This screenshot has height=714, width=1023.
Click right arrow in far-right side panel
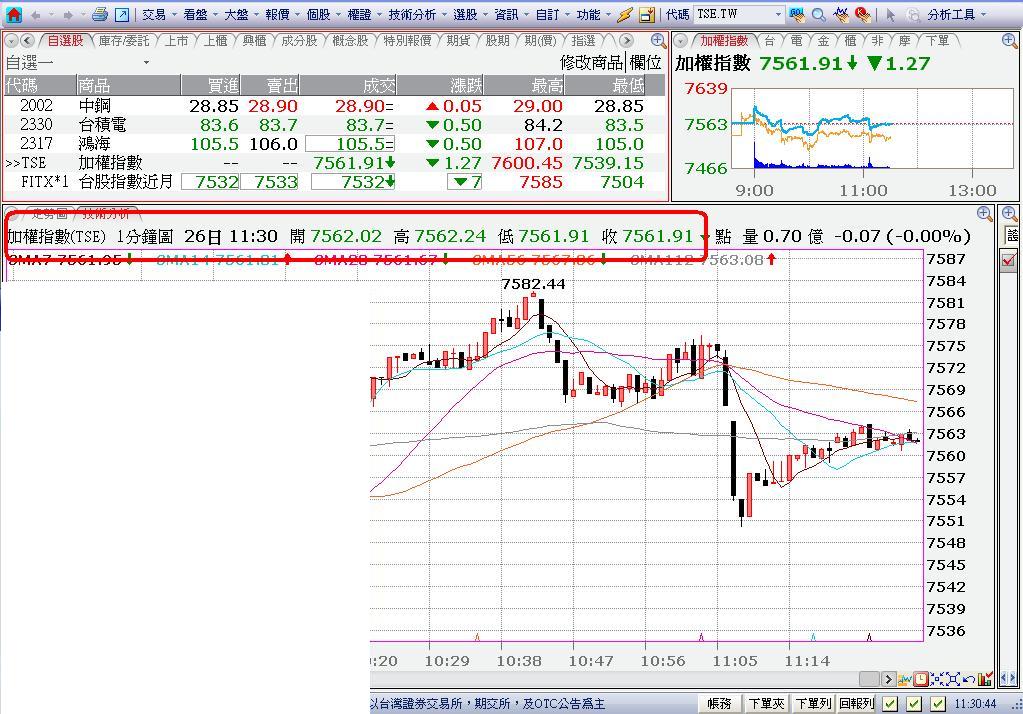tap(1013, 679)
